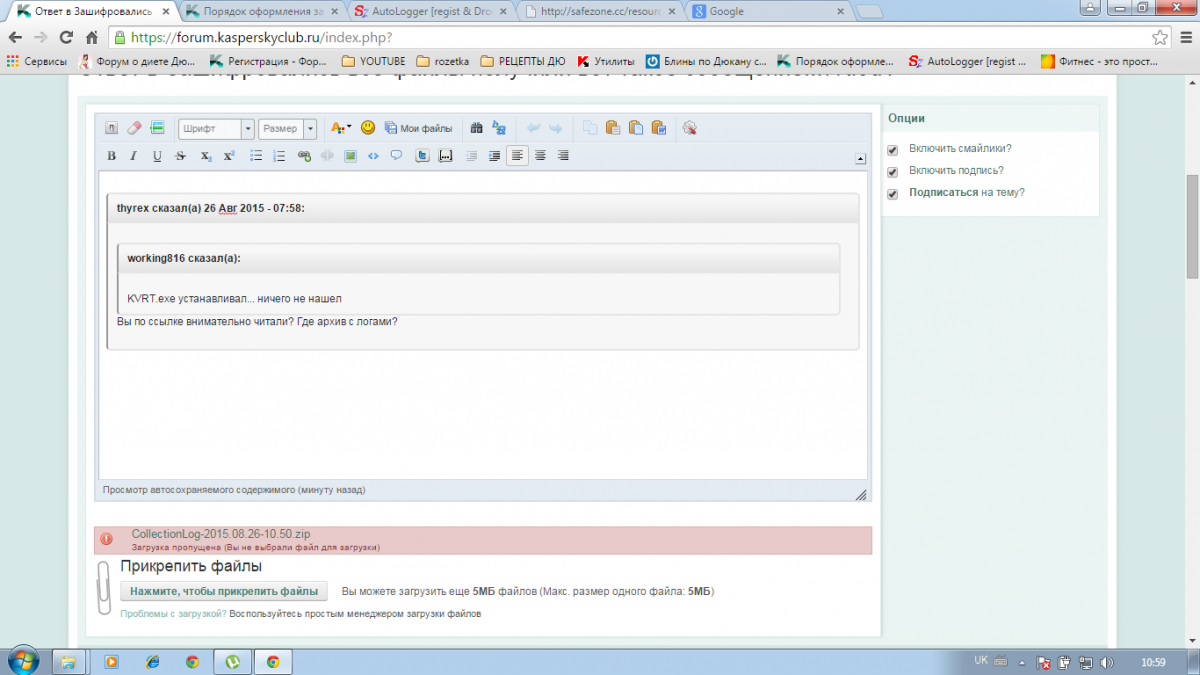Reload the current page
Screen dimensions: 1200x675
pos(66,37)
